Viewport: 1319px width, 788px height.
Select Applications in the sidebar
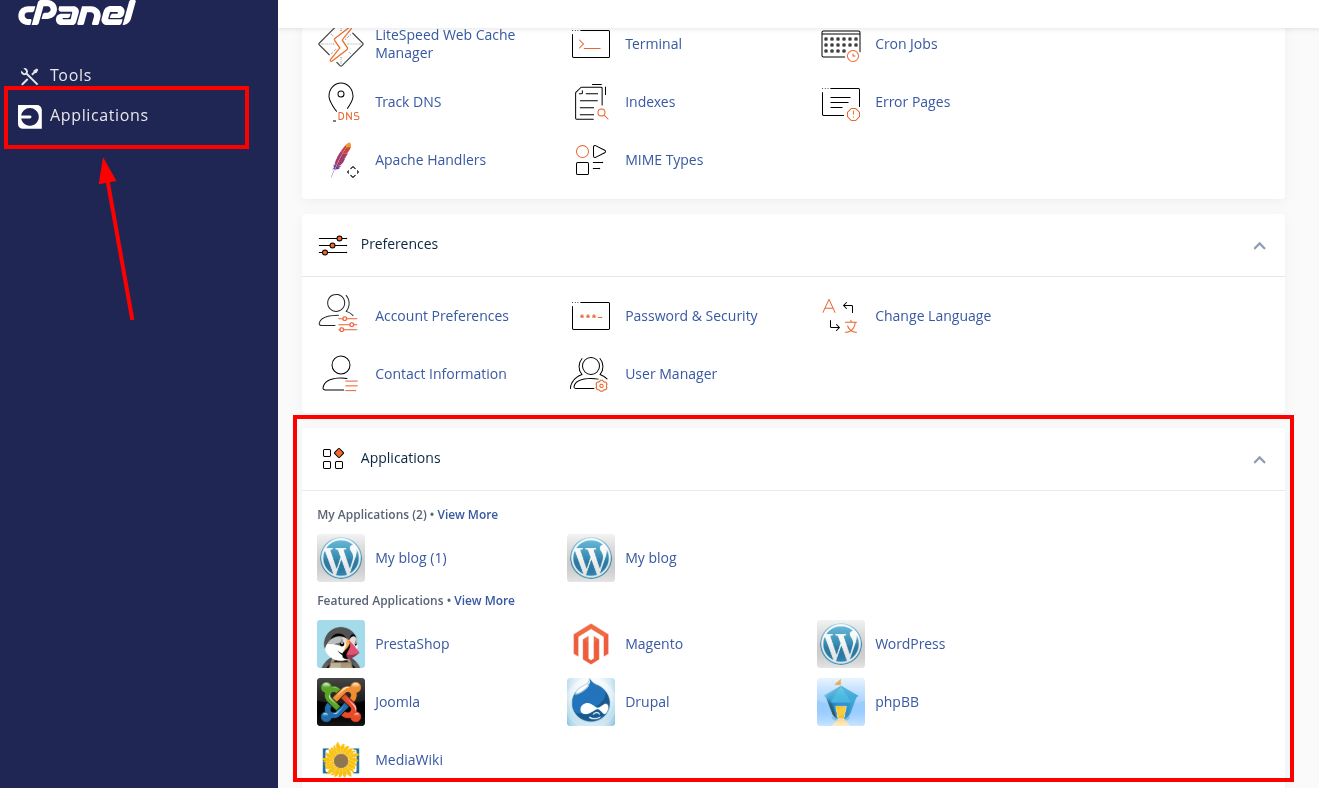click(x=99, y=115)
